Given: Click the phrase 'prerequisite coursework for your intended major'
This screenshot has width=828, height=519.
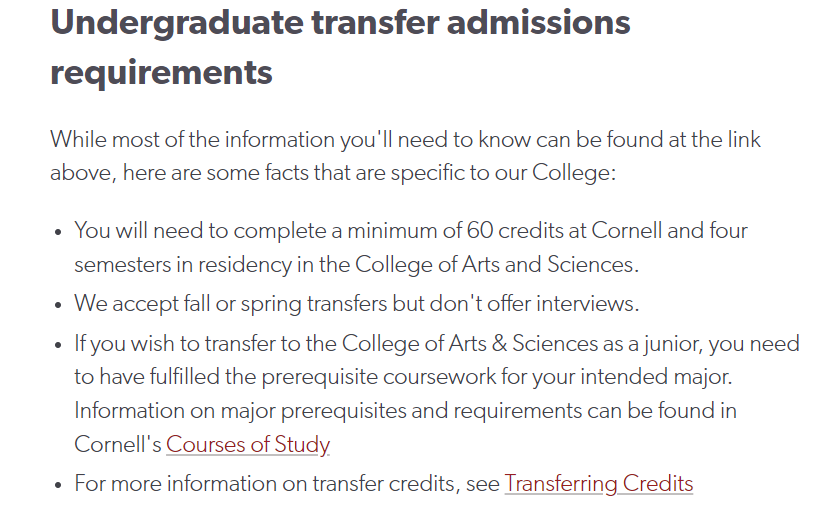Looking at the screenshot, I should pos(496,377).
